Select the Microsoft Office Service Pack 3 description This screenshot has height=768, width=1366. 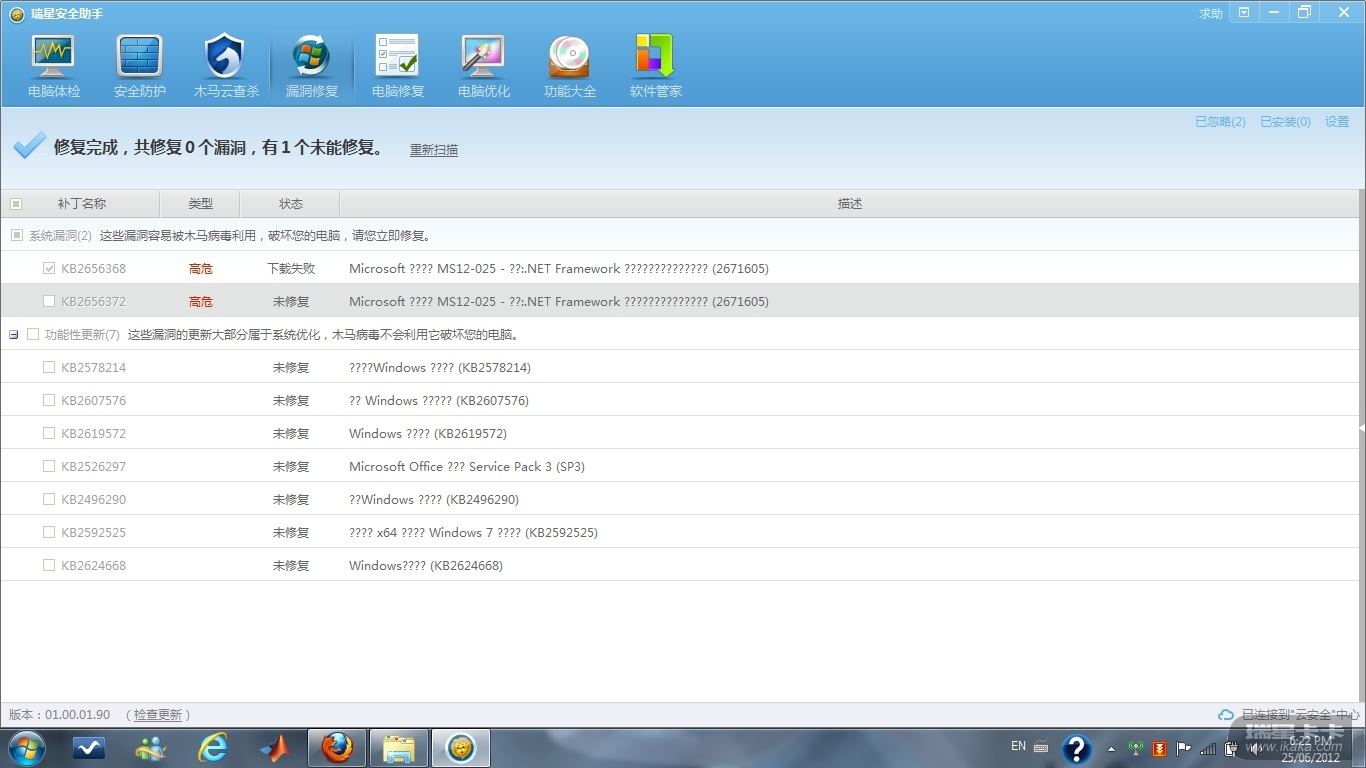tap(467, 466)
